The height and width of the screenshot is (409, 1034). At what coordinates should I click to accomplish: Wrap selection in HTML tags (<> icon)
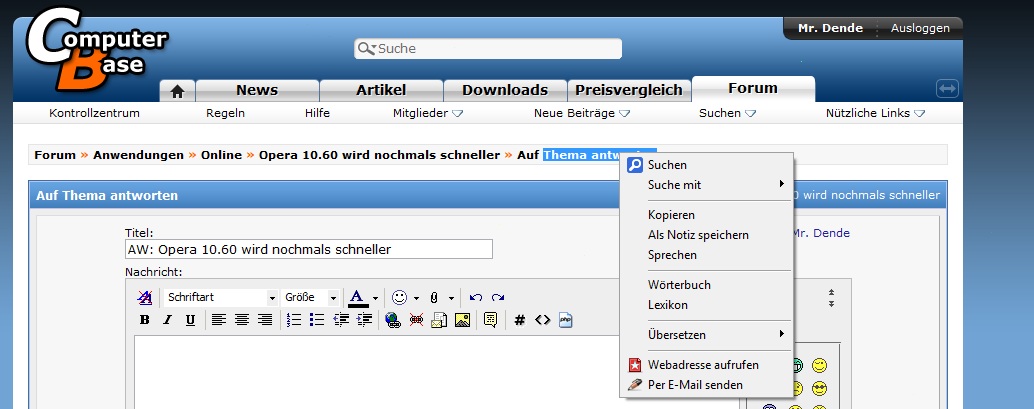[x=542, y=321]
